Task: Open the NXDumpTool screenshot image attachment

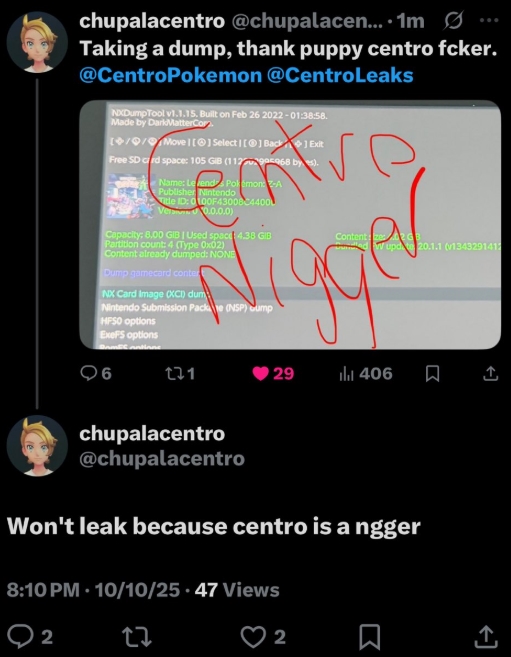Action: (290, 224)
